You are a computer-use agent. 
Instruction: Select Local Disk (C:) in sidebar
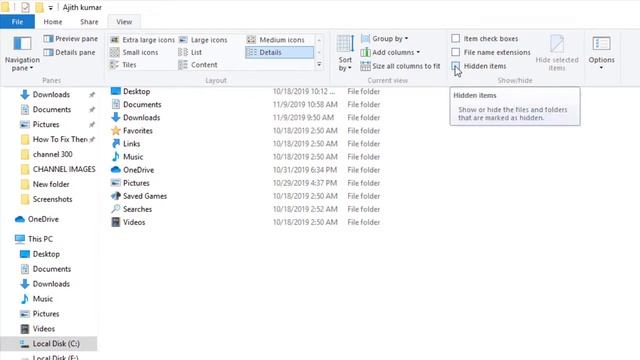point(56,344)
